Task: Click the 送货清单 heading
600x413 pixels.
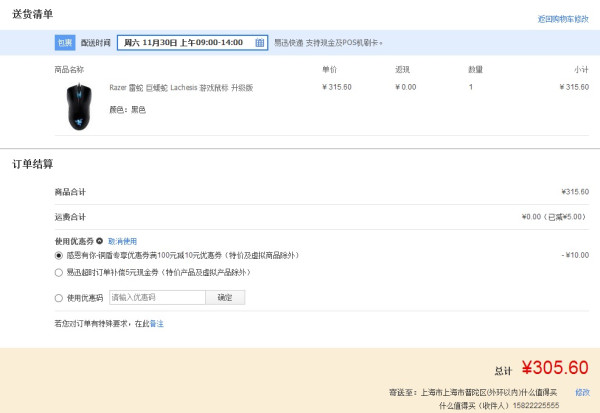Action: 33,14
